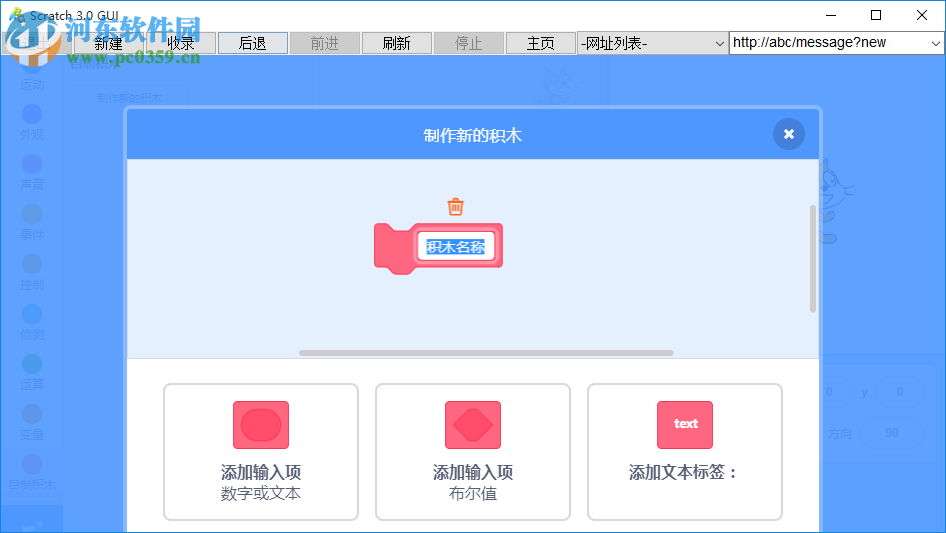The height and width of the screenshot is (533, 946).
Task: Select dimmed 事件 category in sidebar
Action: (x=31, y=222)
